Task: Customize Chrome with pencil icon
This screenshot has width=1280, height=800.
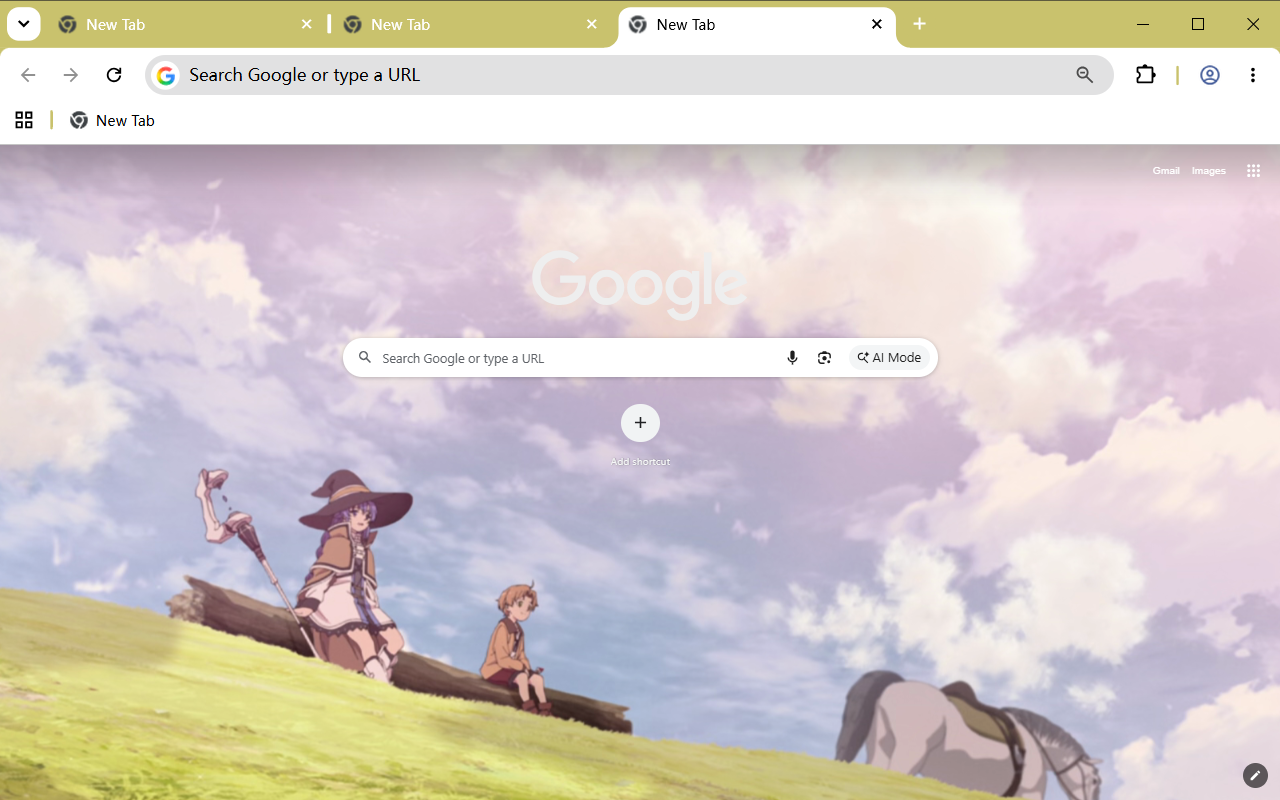Action: tap(1255, 775)
